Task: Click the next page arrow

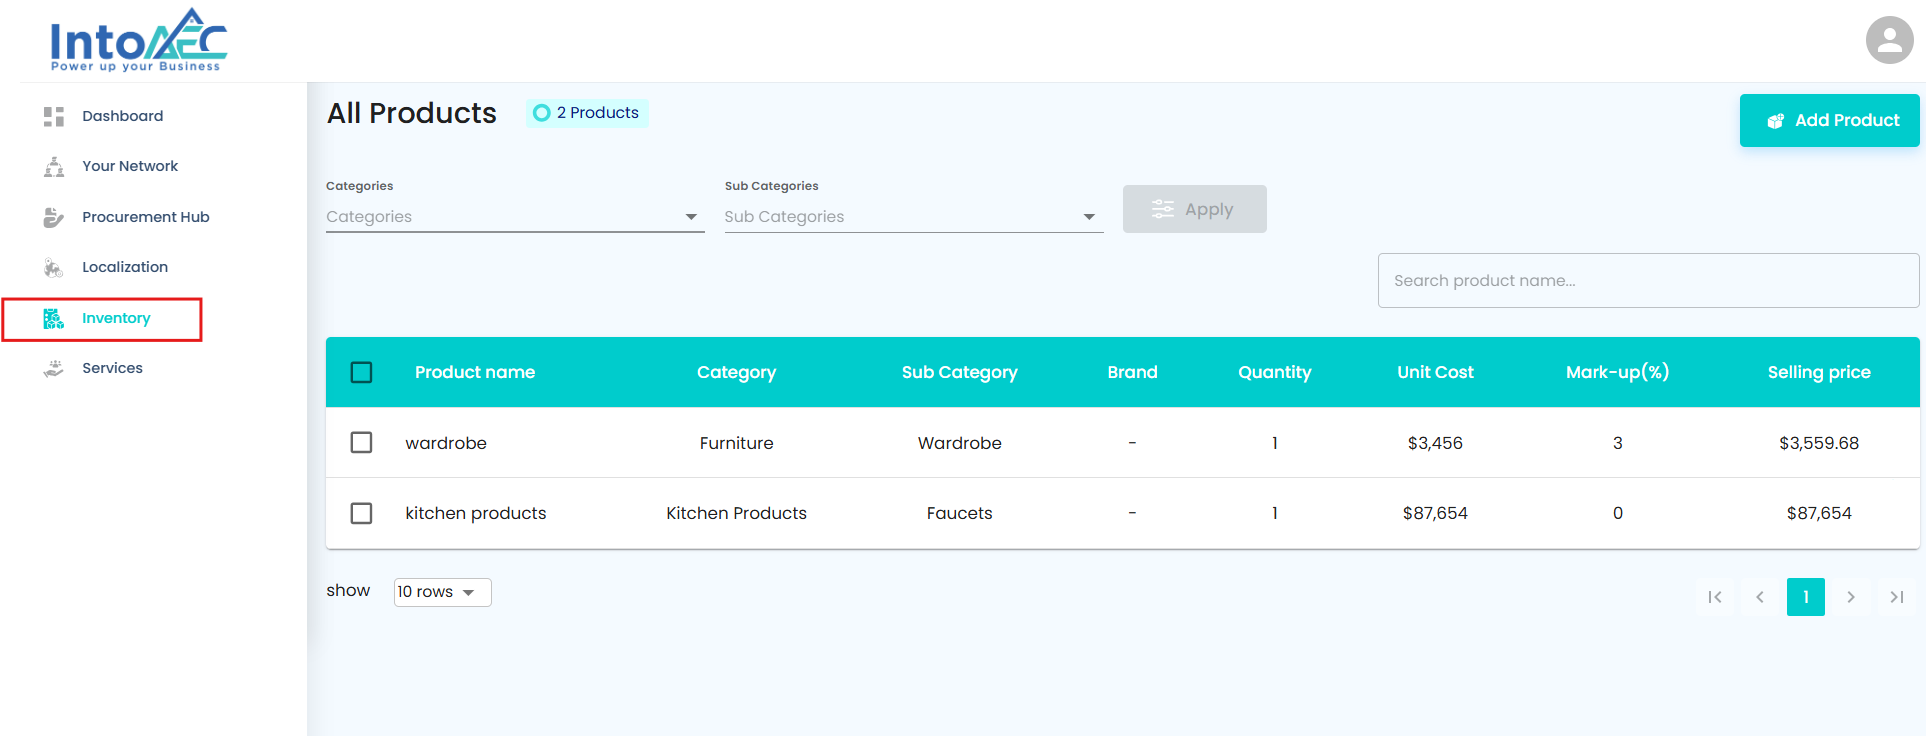Action: coord(1851,597)
